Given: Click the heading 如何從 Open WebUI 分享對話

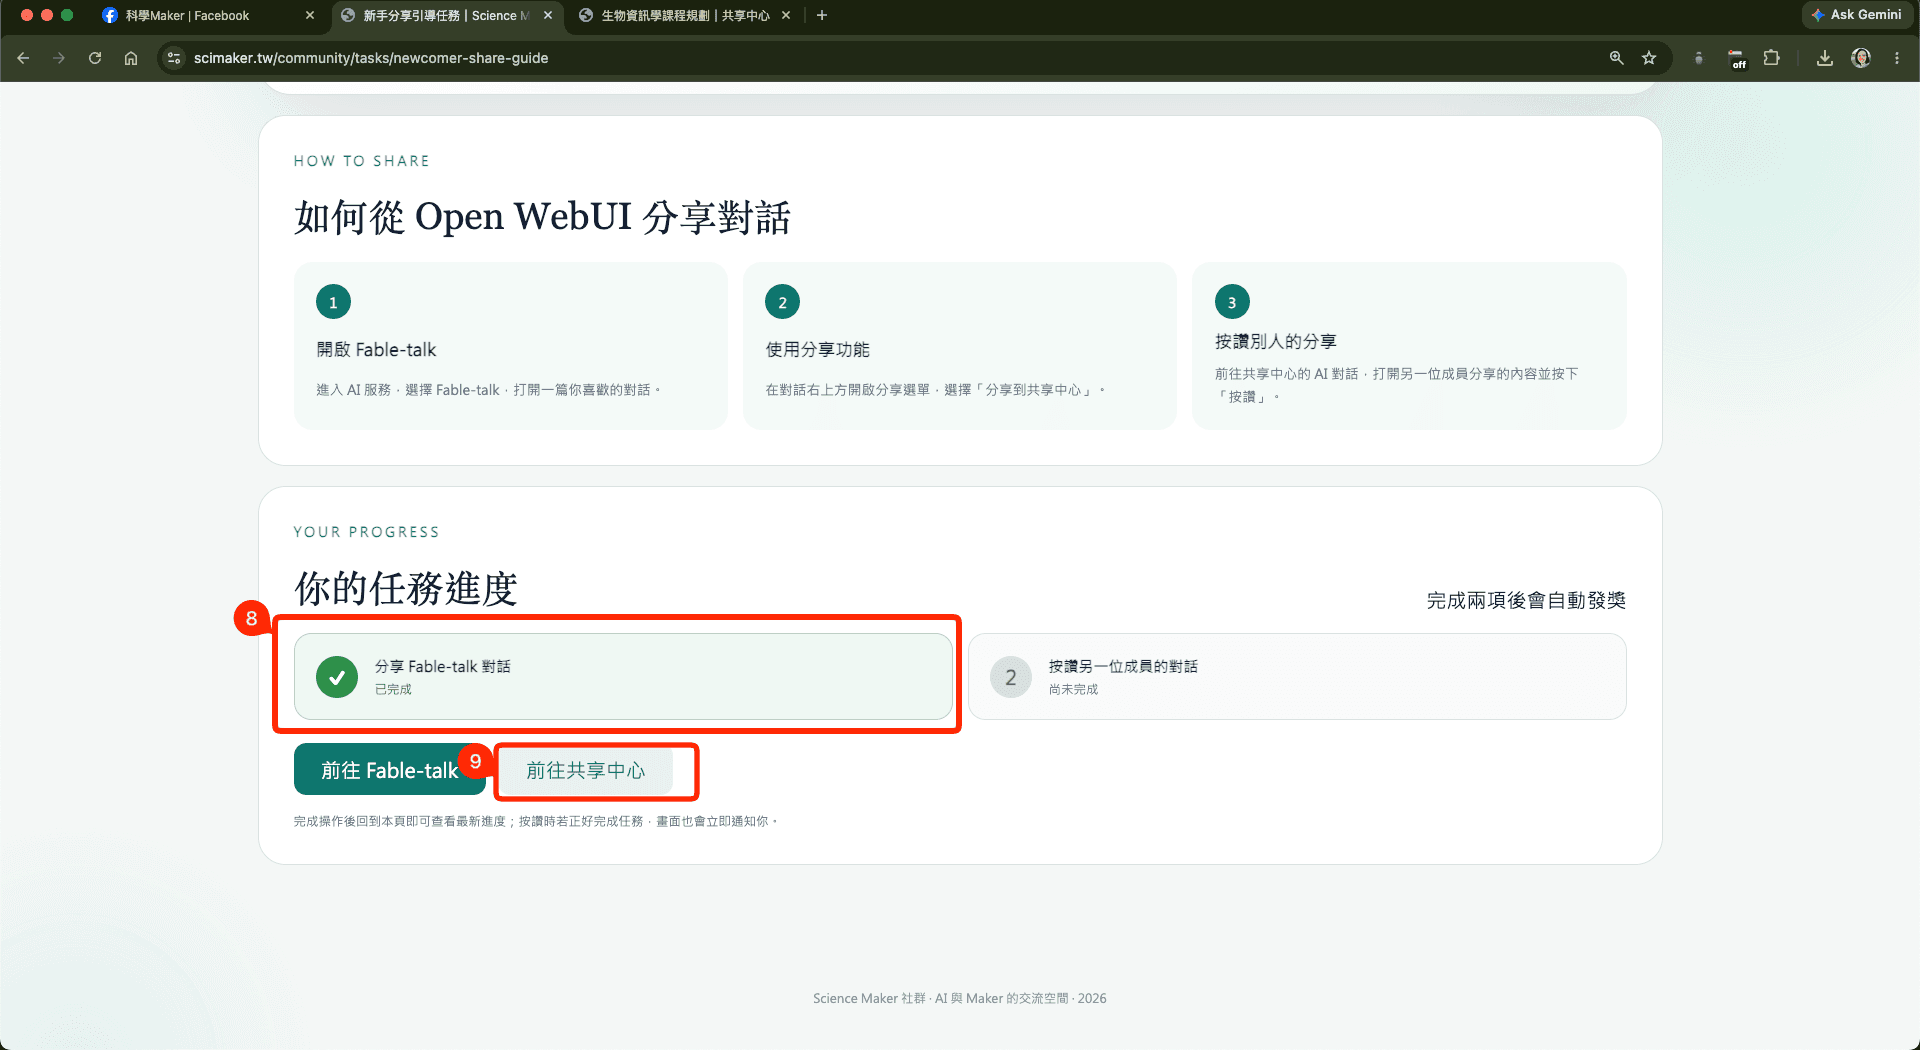Looking at the screenshot, I should pyautogui.click(x=542, y=217).
